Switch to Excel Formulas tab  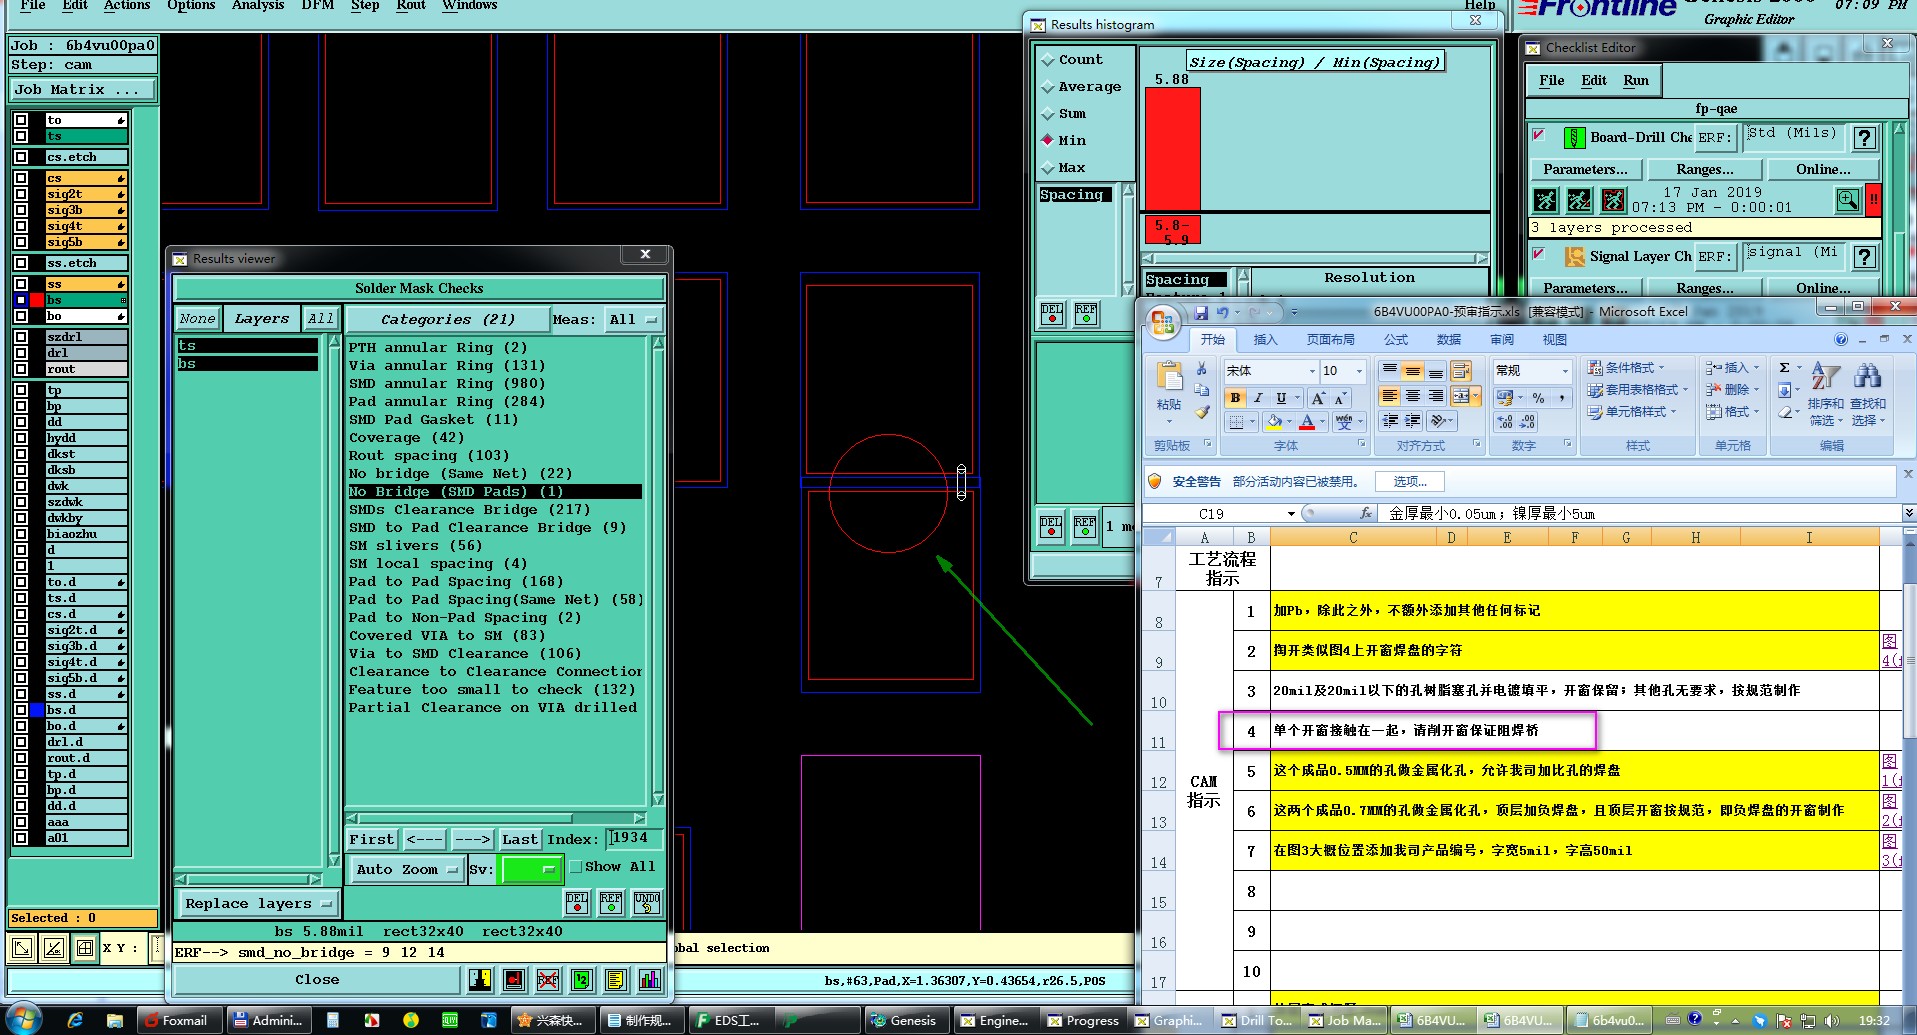click(1396, 340)
